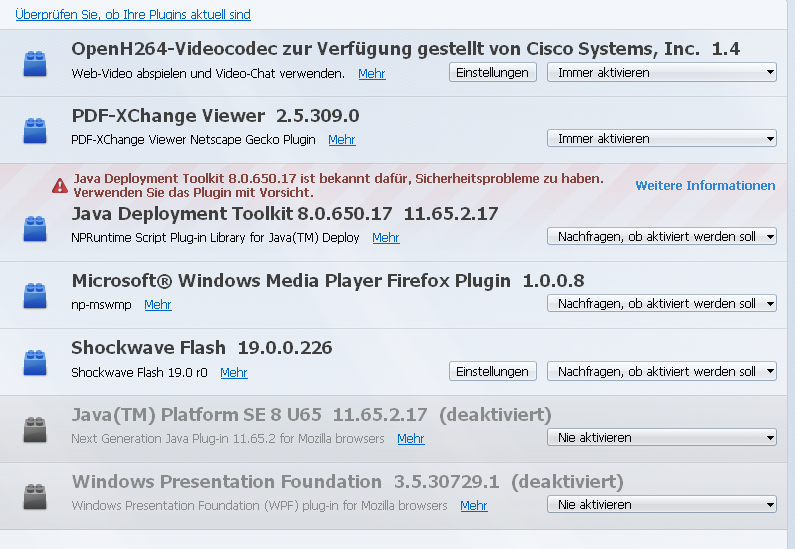This screenshot has height=549, width=795.
Task: Open 'Nie aktivieren' dropdown for Windows Presentation Foundation
Action: click(x=662, y=504)
